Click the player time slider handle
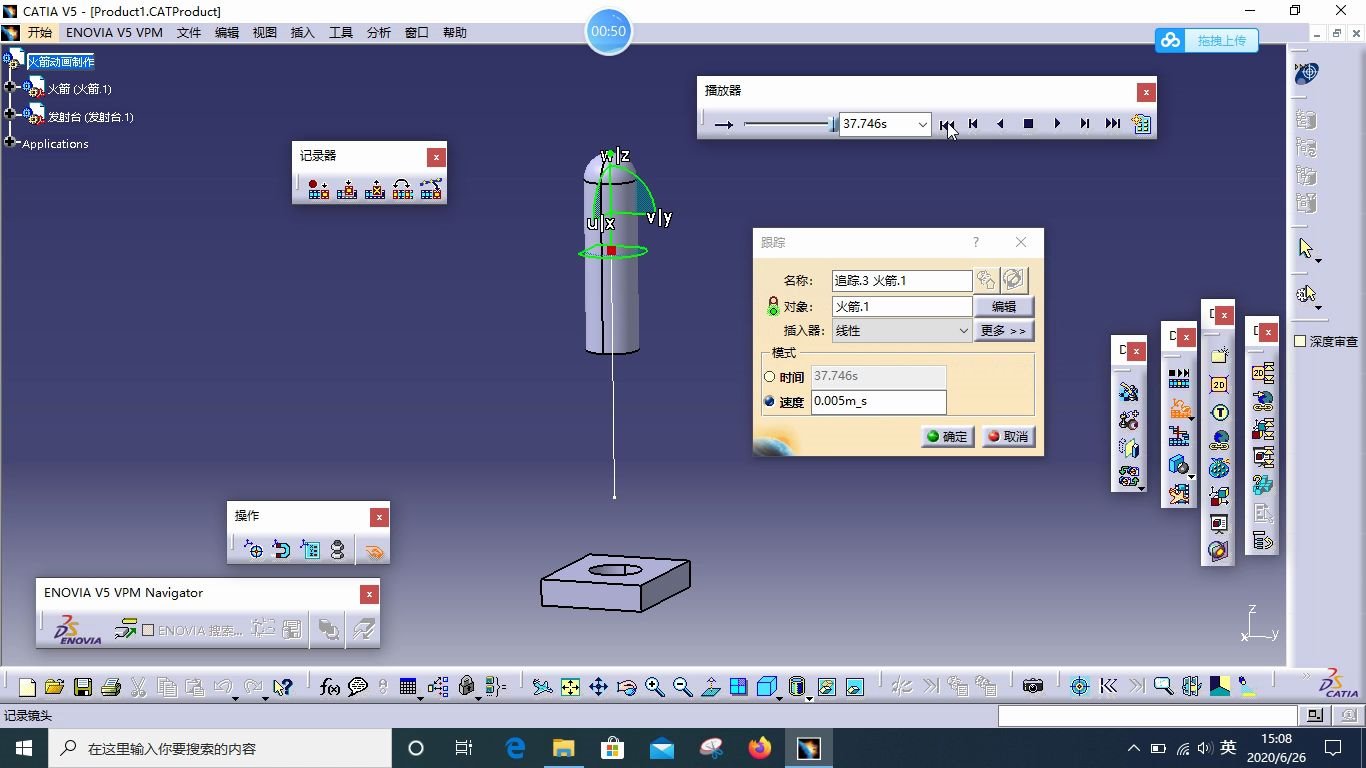1366x768 pixels. click(x=833, y=124)
